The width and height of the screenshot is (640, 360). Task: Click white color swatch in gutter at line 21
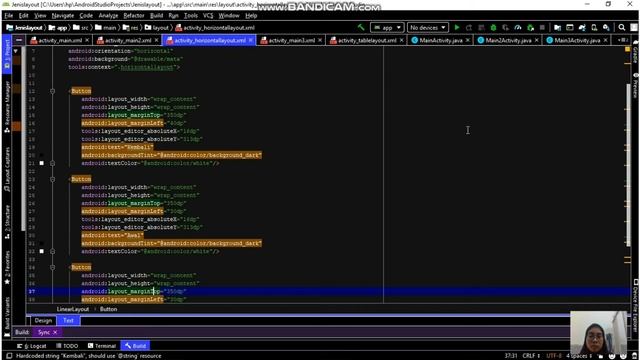42,163
